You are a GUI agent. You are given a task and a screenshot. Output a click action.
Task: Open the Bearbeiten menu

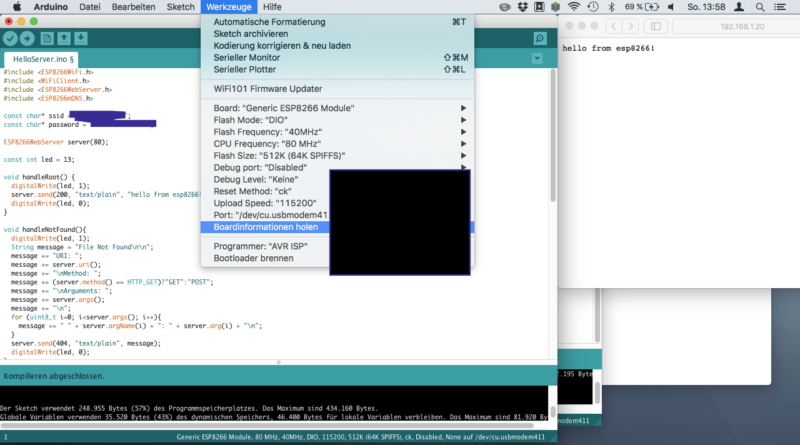pos(133,7)
